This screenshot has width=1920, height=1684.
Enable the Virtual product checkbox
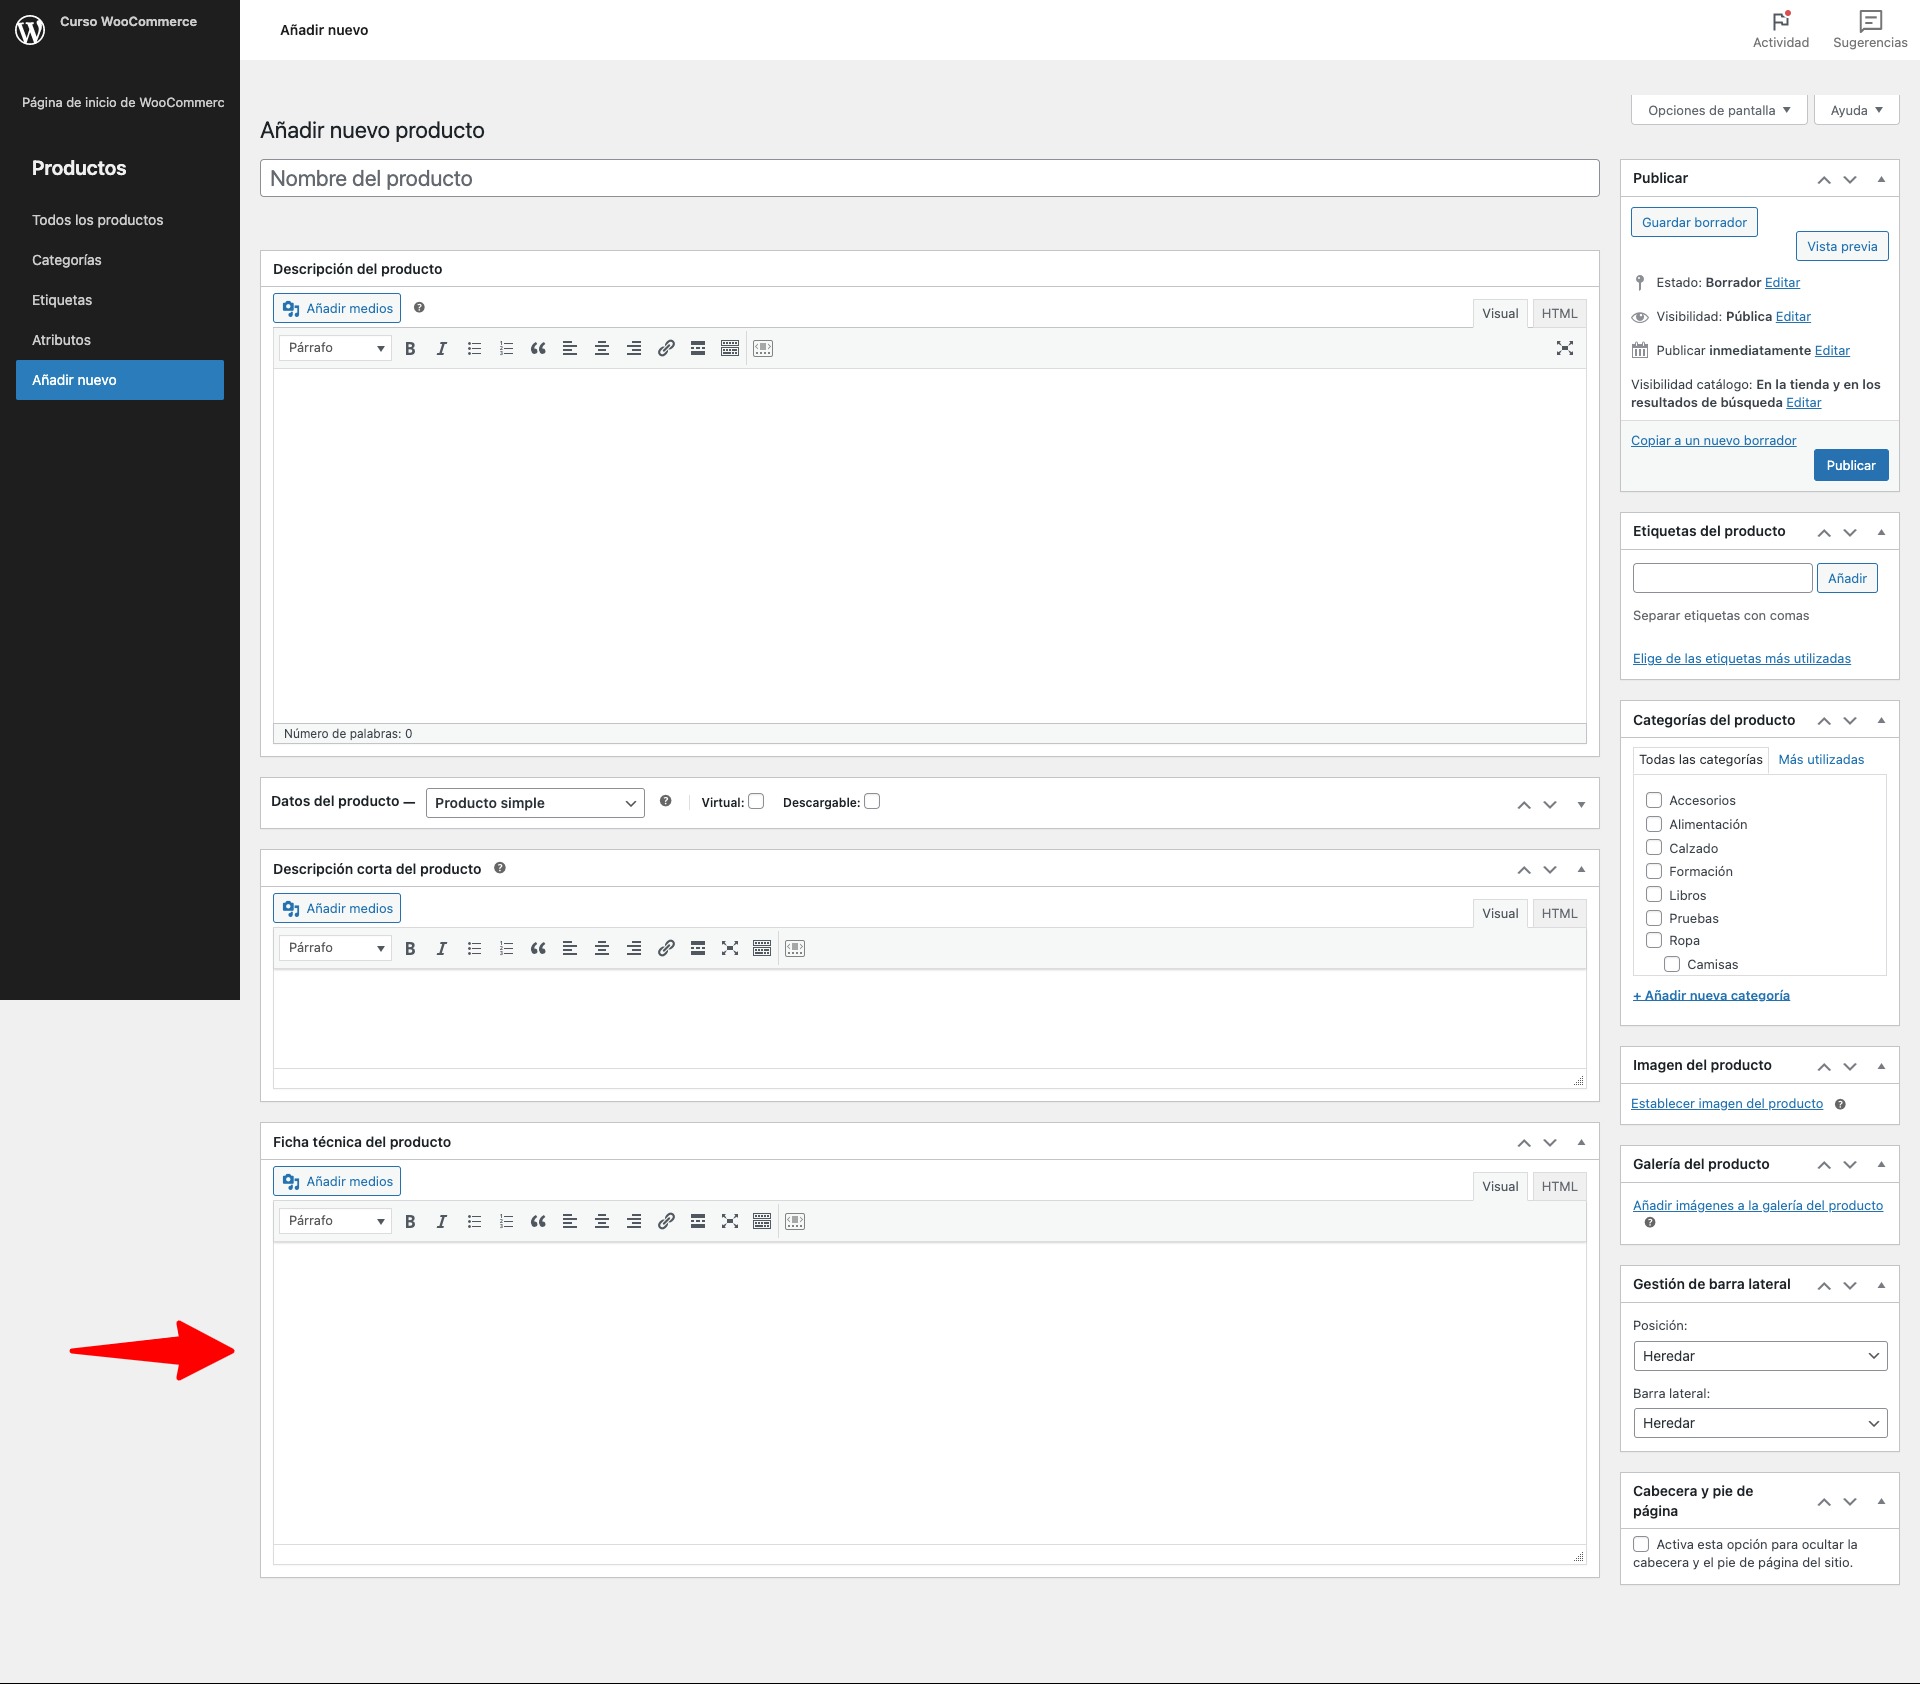click(756, 801)
